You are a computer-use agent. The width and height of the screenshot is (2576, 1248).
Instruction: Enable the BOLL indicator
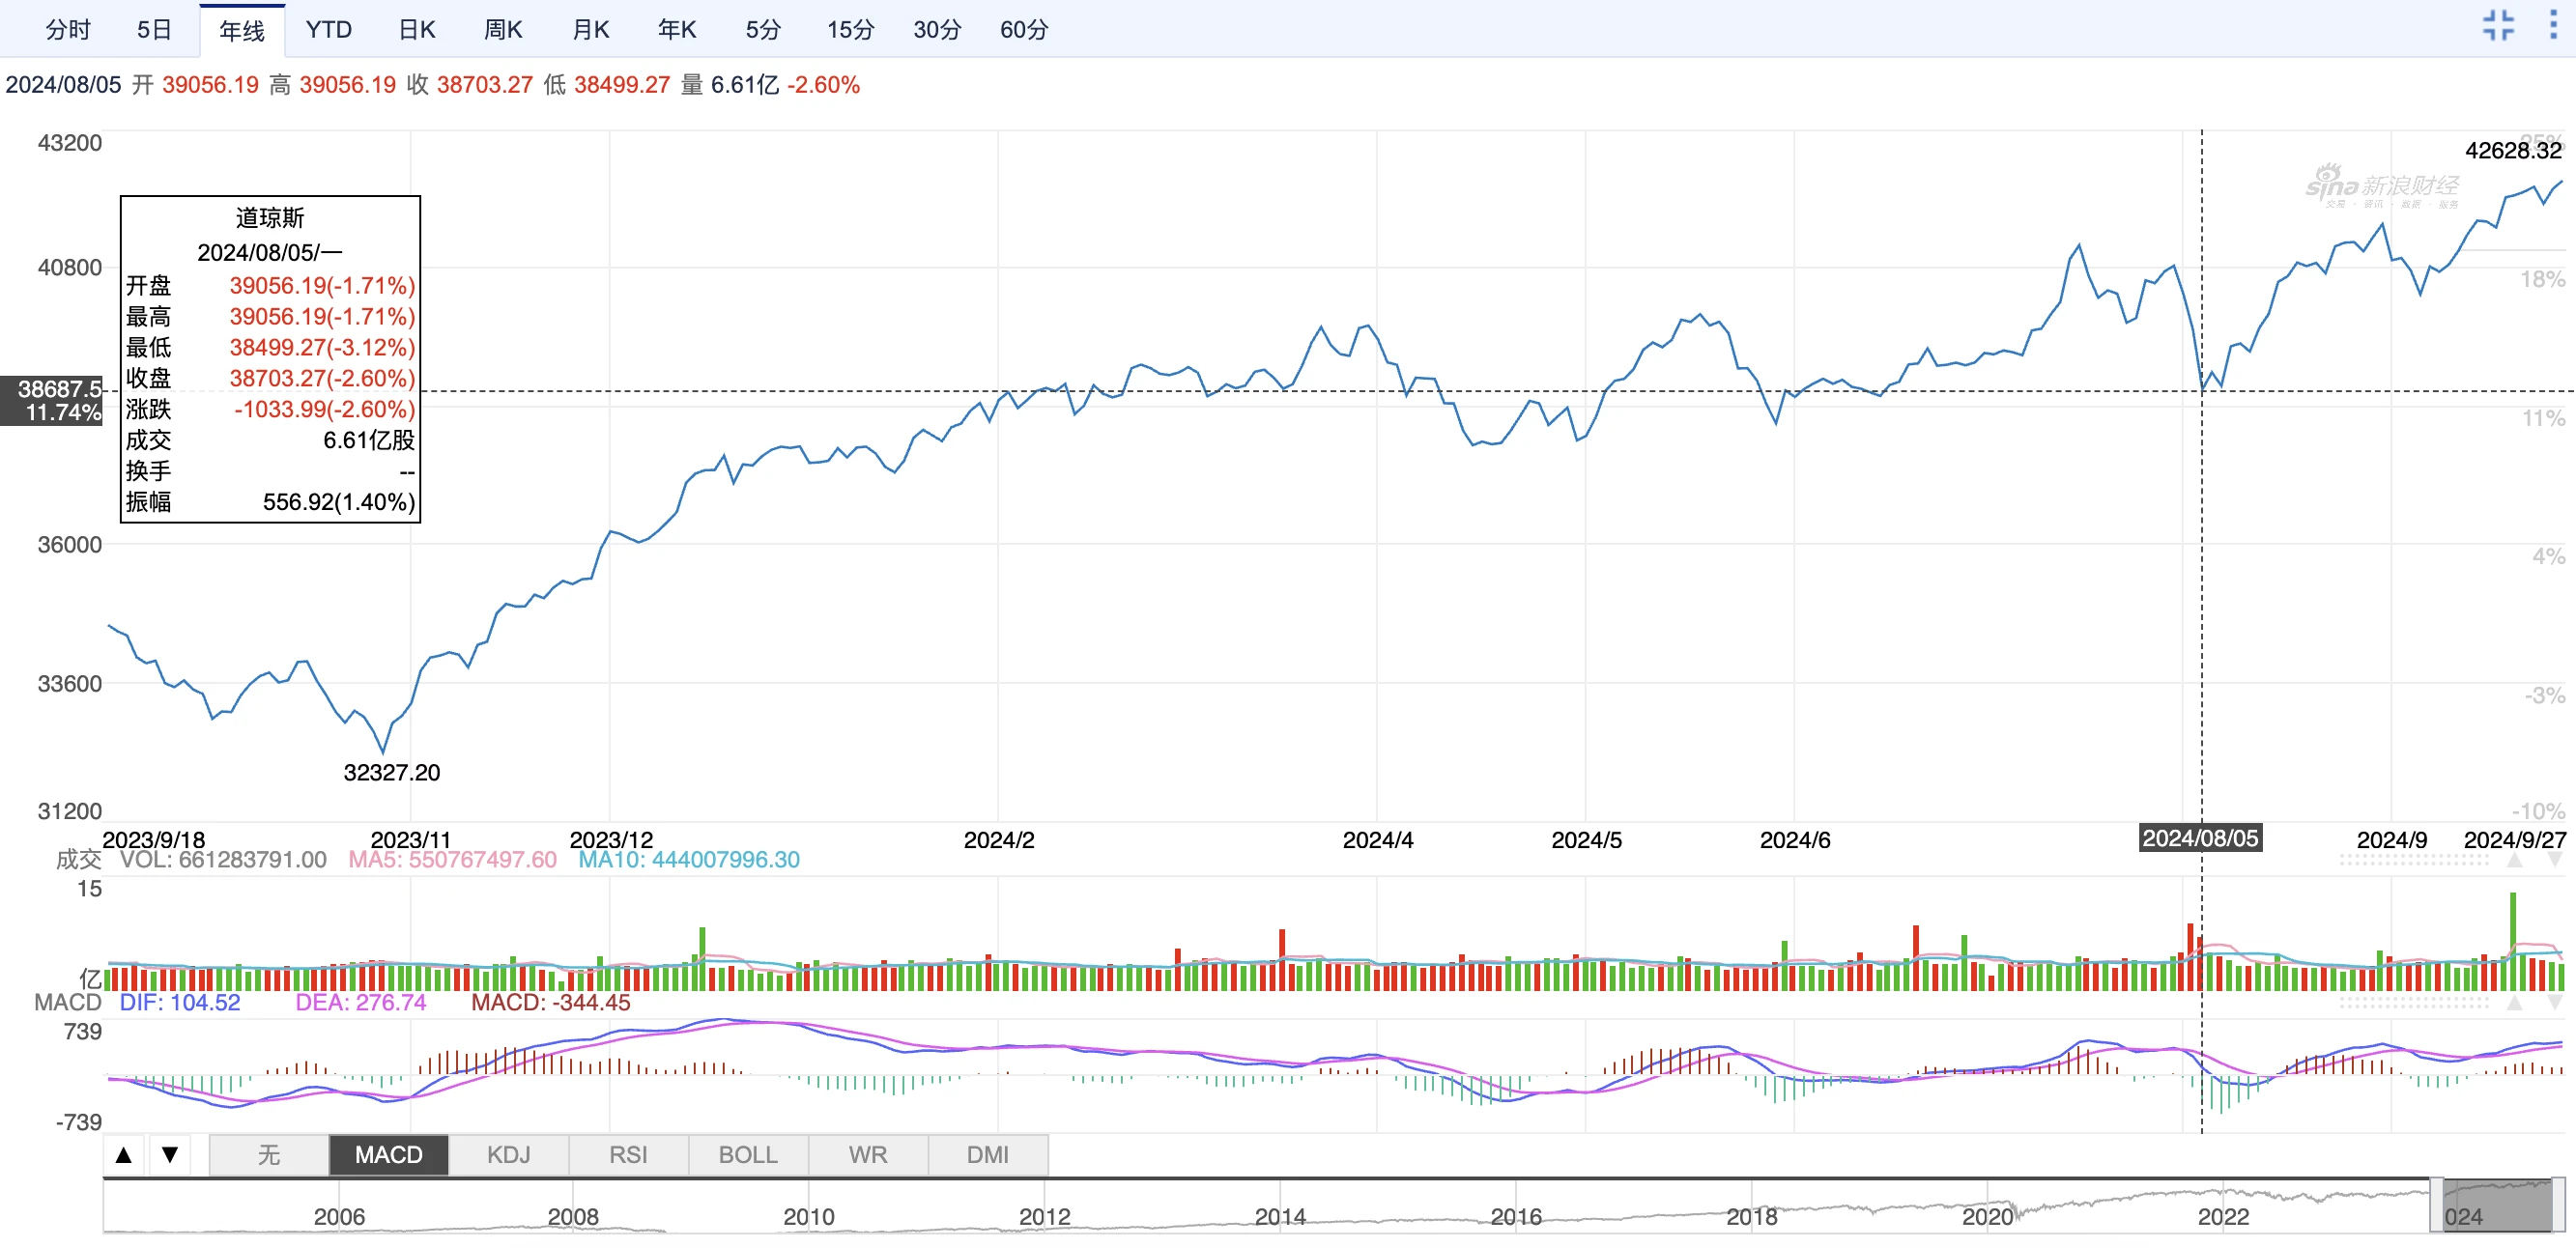click(x=747, y=1155)
